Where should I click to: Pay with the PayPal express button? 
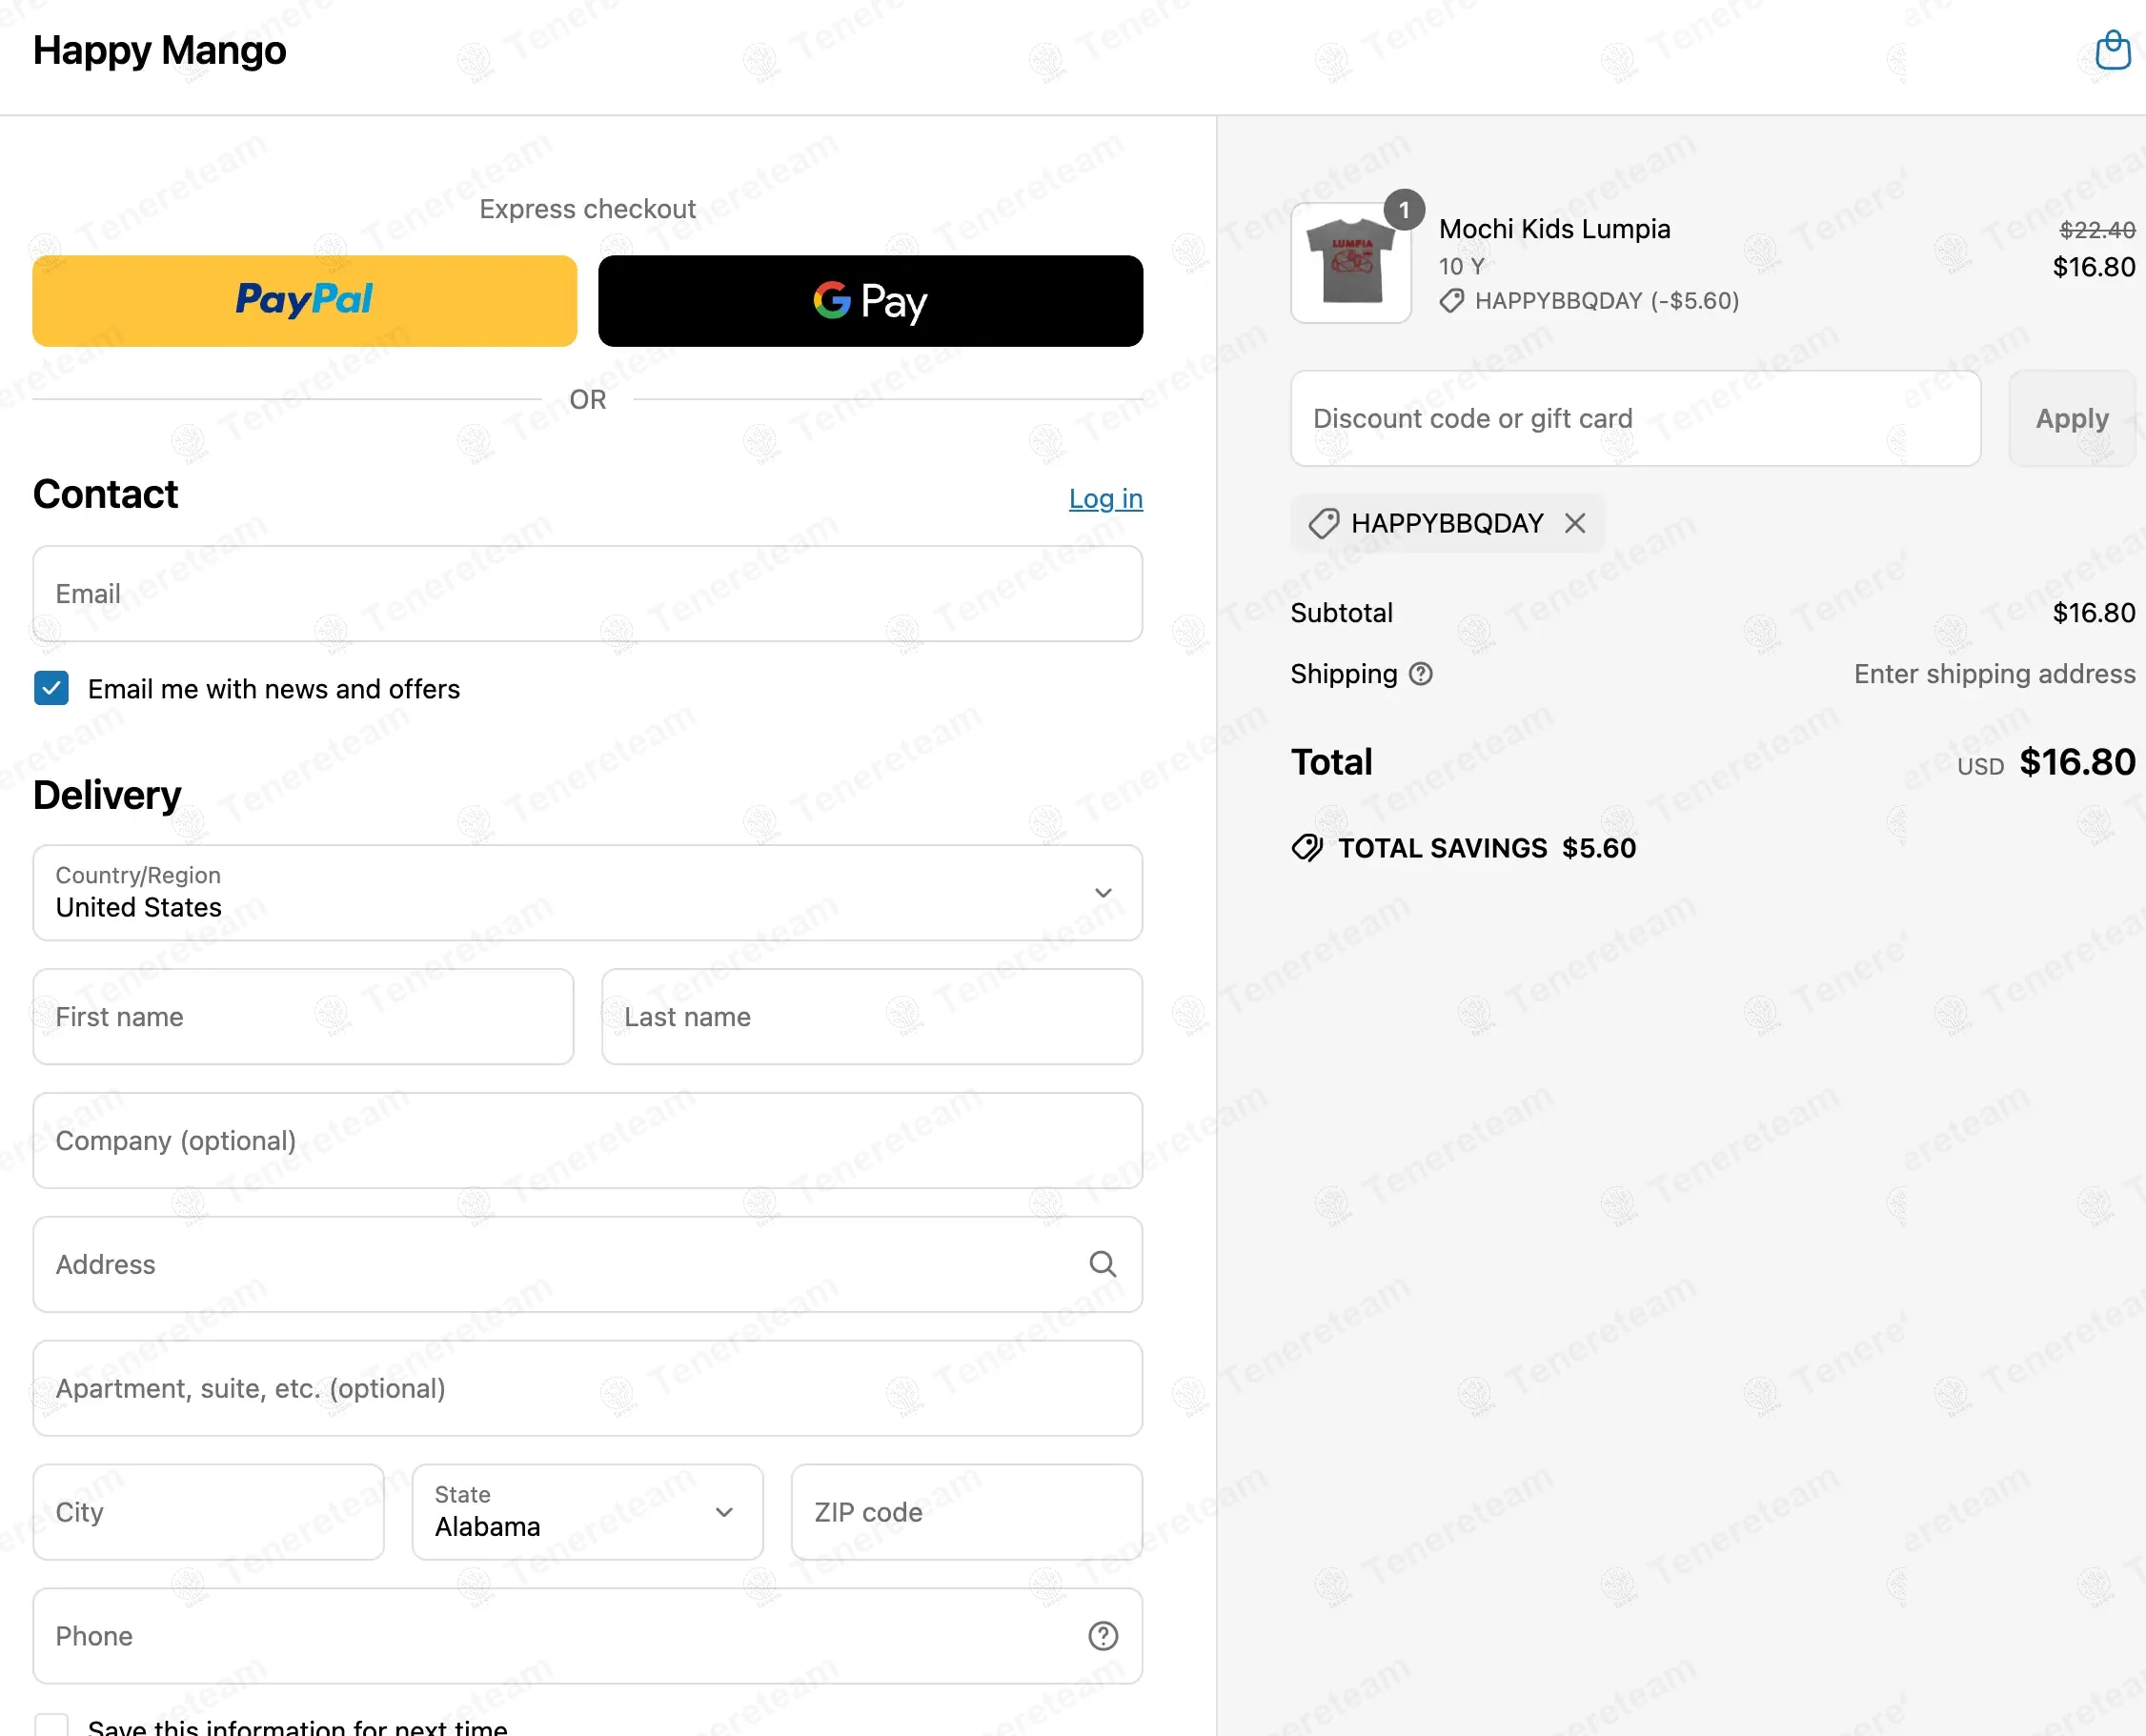[x=305, y=301]
